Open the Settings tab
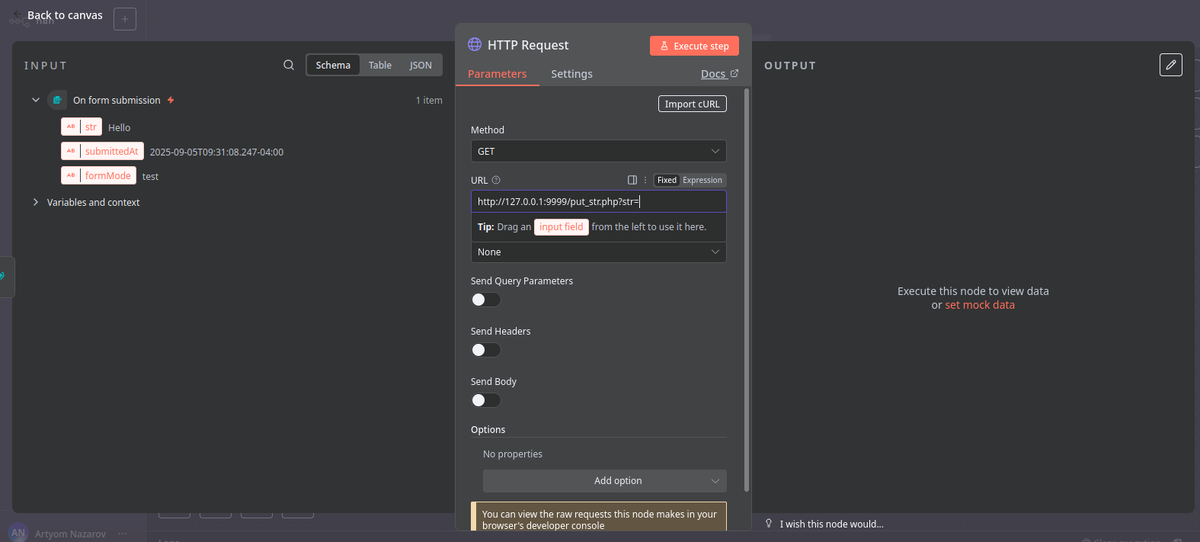Image resolution: width=1200 pixels, height=542 pixels. pyautogui.click(x=572, y=74)
